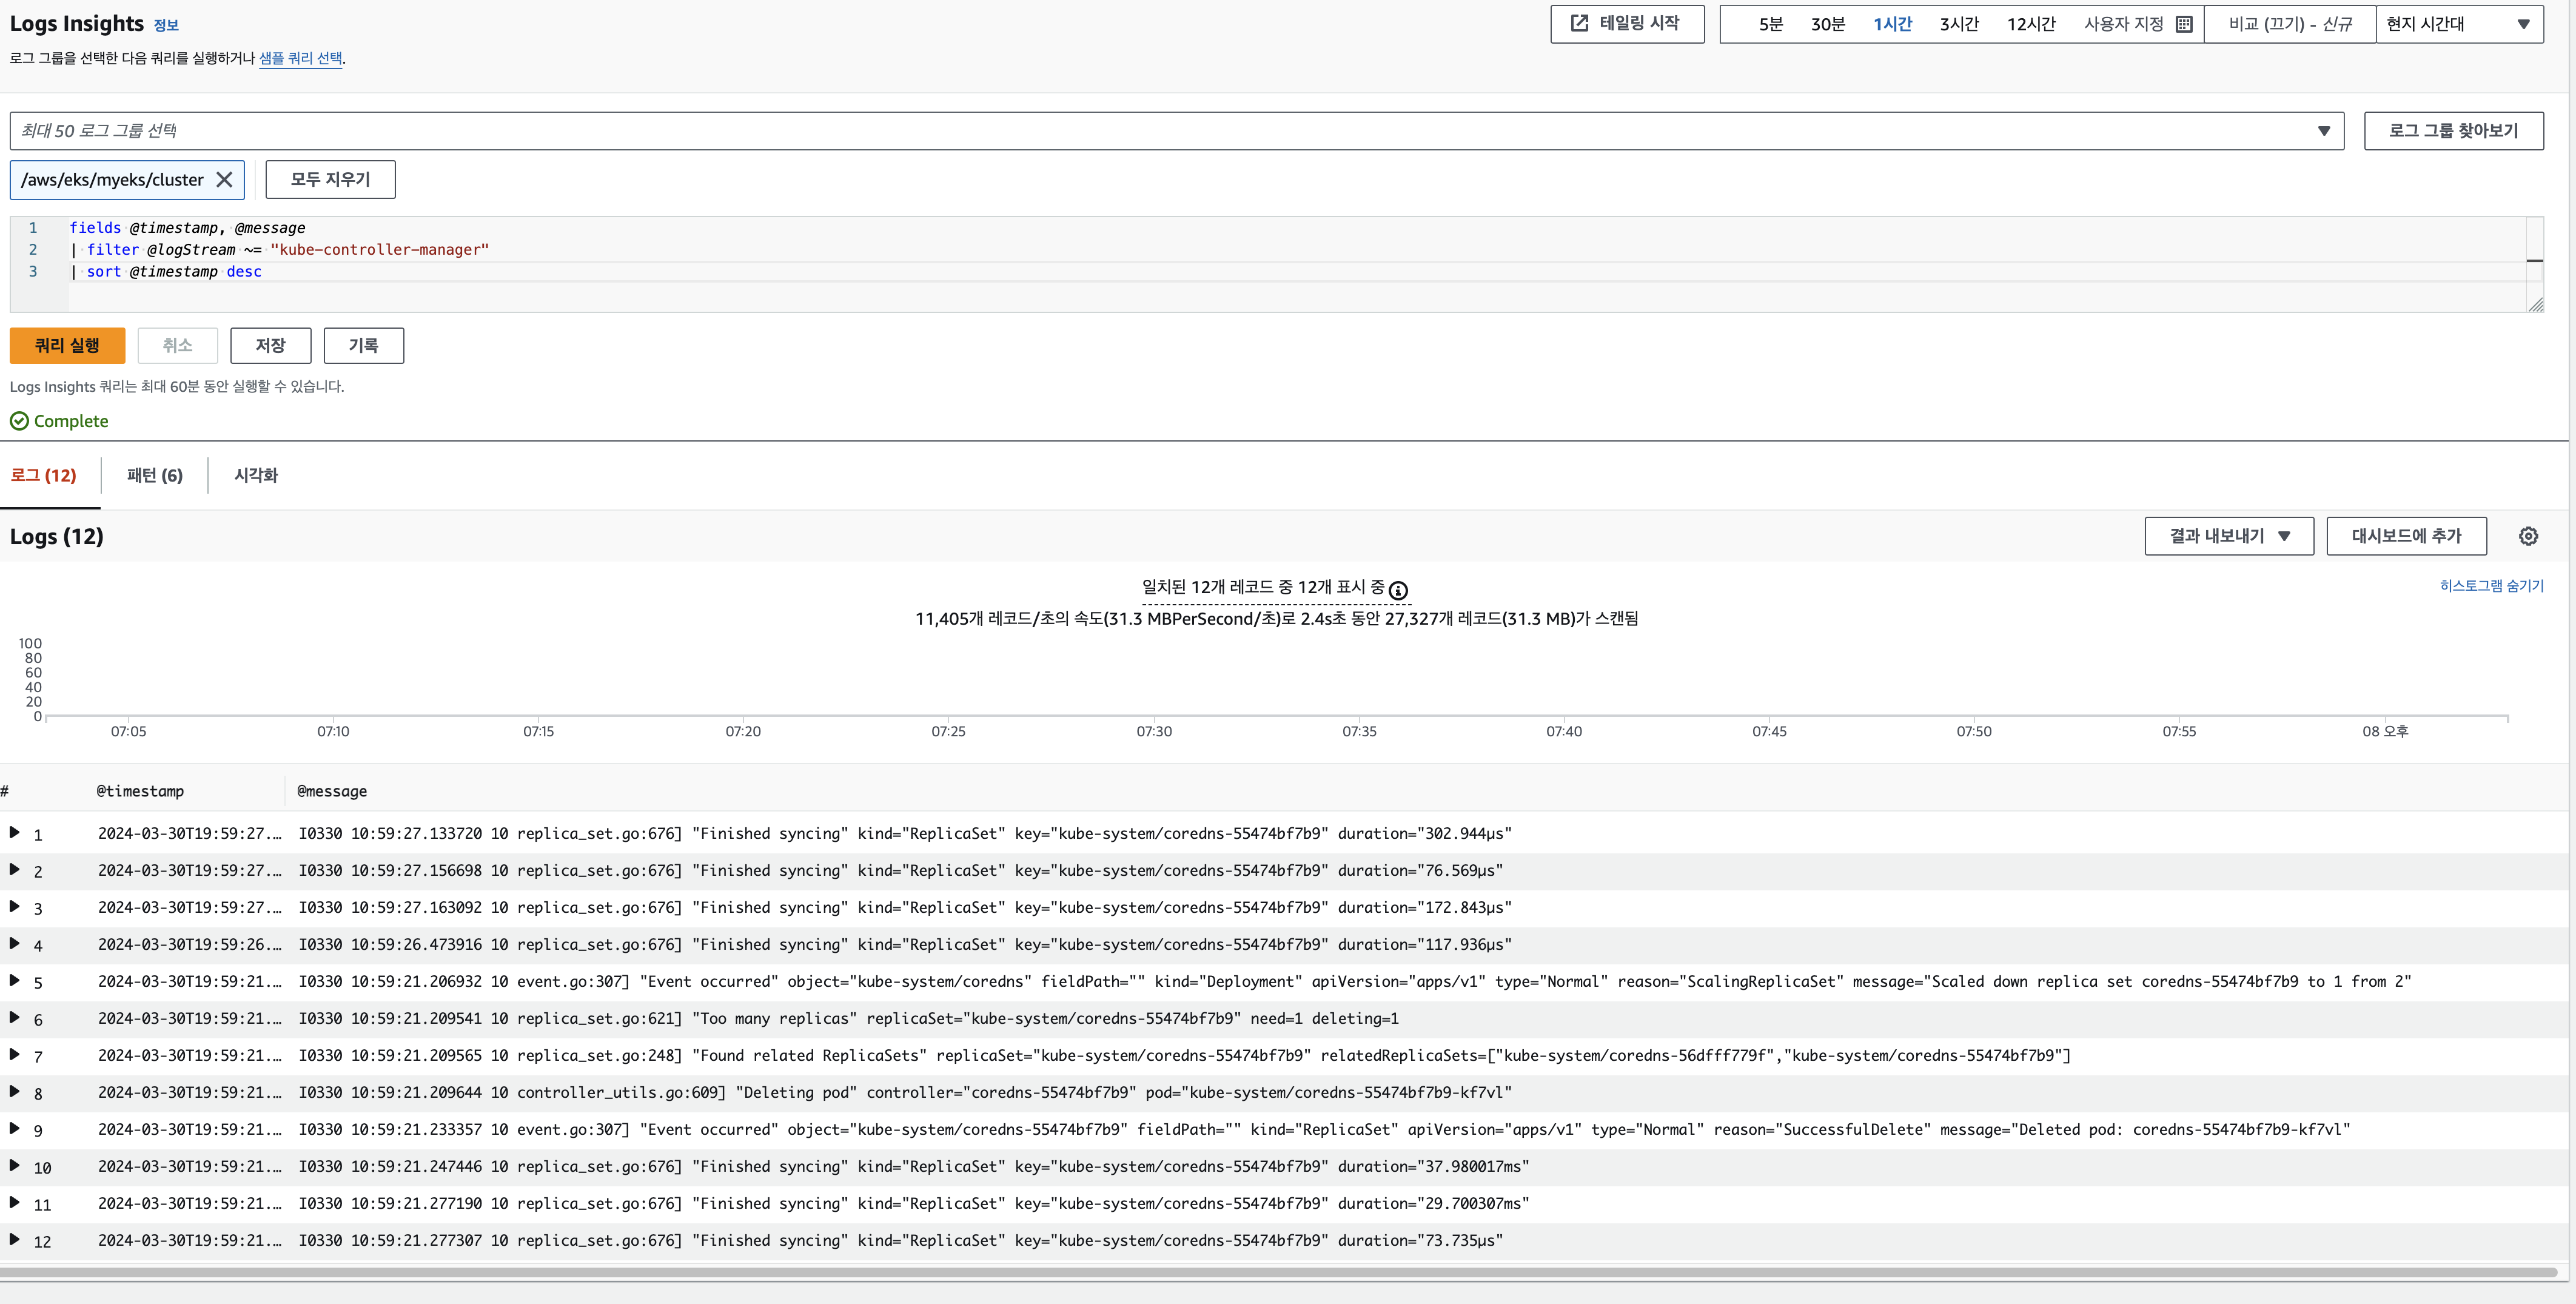Screen dimensions: 2576x1304
Task: Click the custom time range calendar icon
Action: (x=2184, y=24)
